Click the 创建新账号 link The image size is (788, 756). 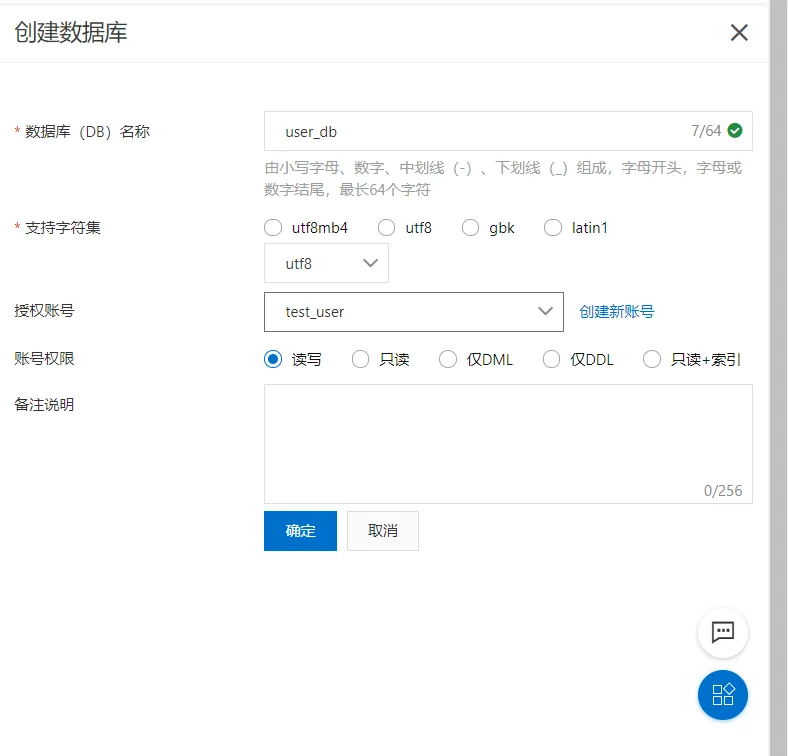(x=617, y=312)
